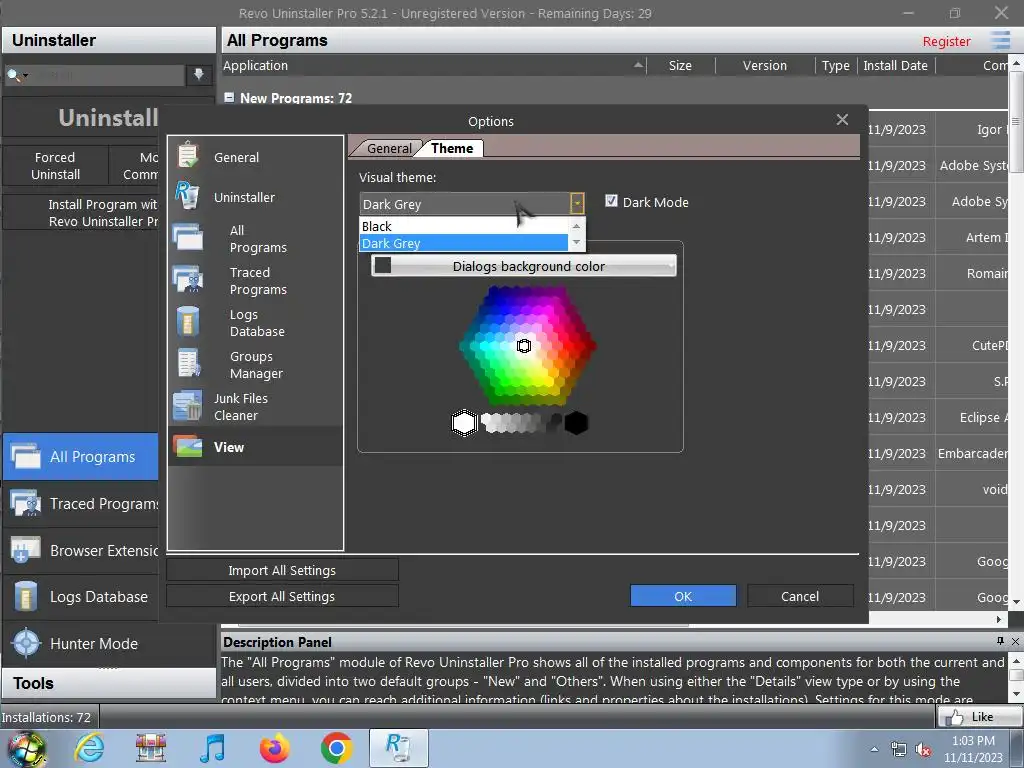Viewport: 1024px width, 768px height.
Task: Sort by Install Date column header
Action: pos(895,65)
